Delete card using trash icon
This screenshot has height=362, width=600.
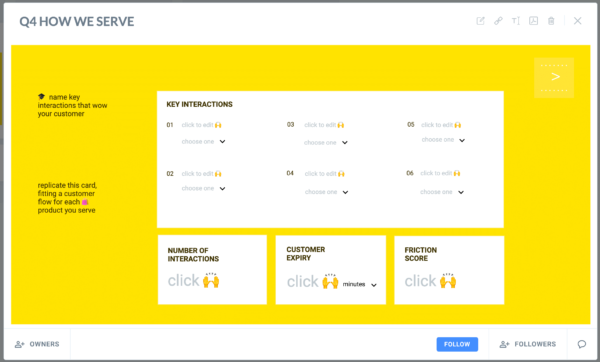tap(551, 21)
